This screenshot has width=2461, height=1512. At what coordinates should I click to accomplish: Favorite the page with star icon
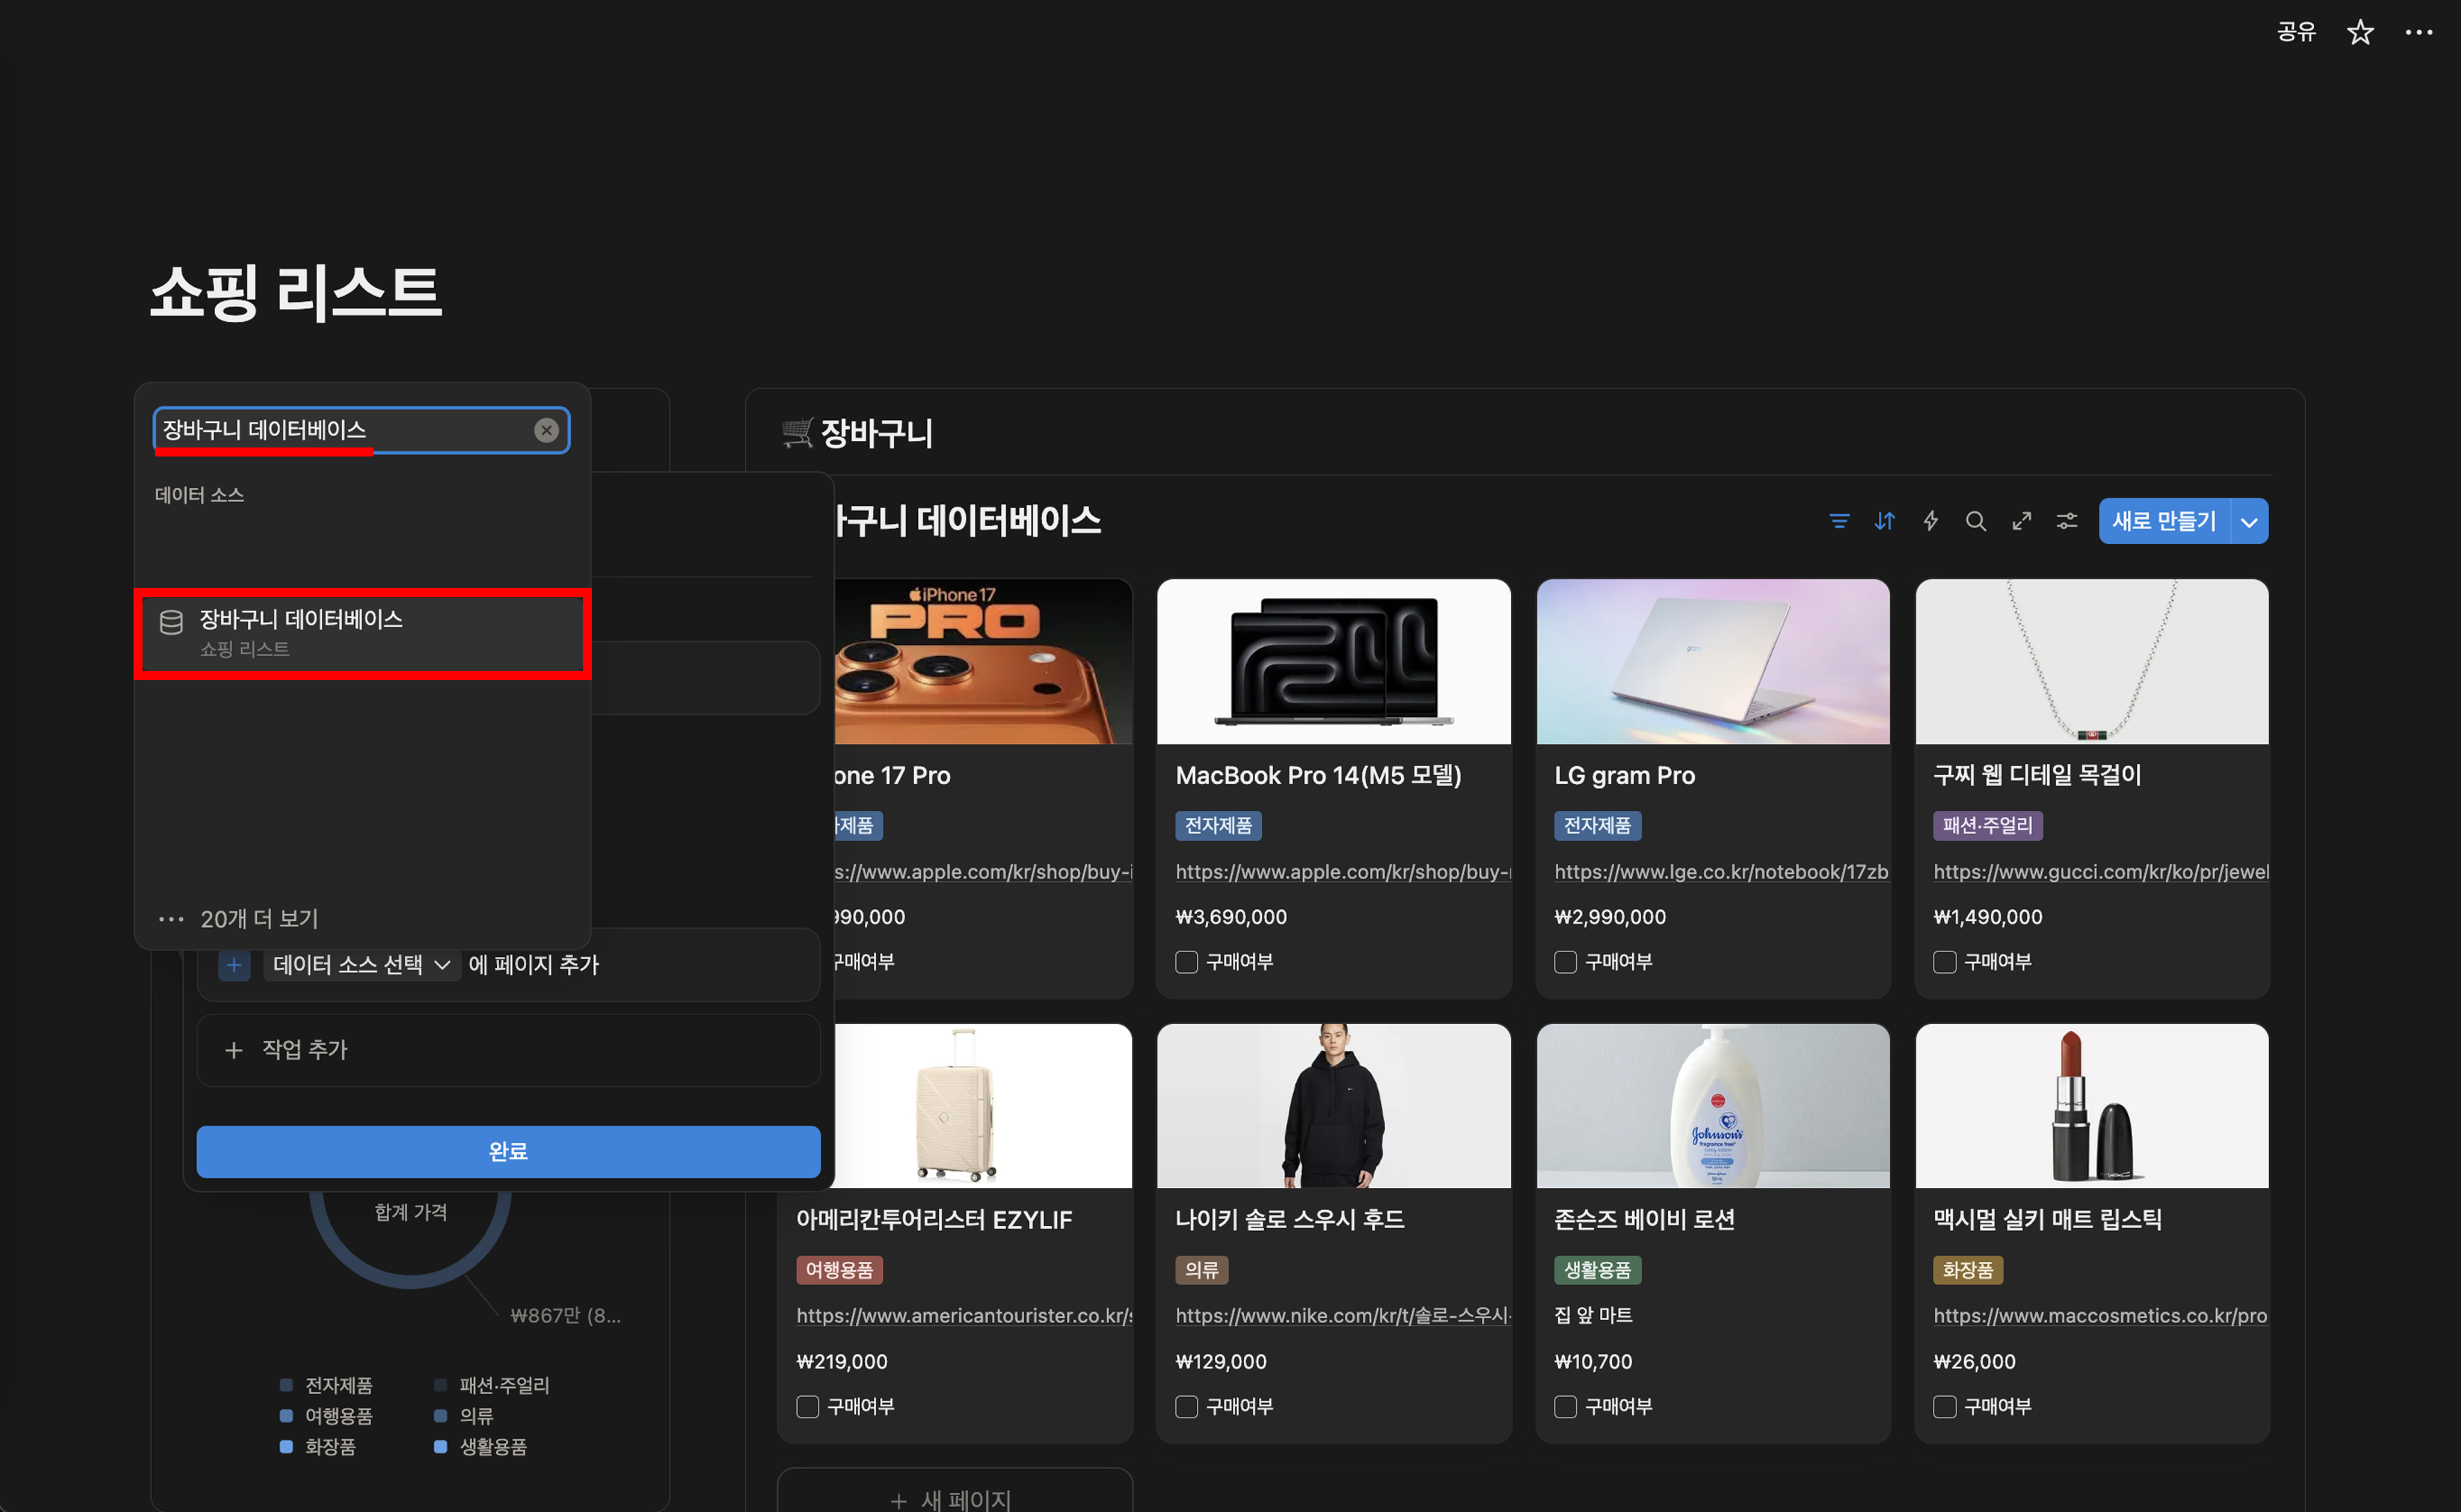click(2360, 32)
